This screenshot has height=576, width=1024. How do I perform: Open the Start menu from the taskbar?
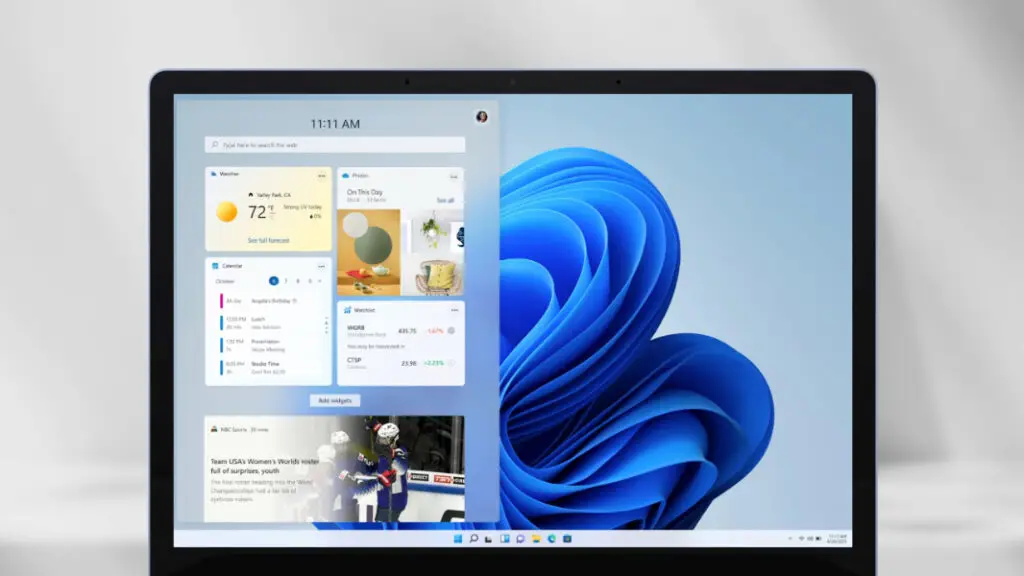(458, 541)
